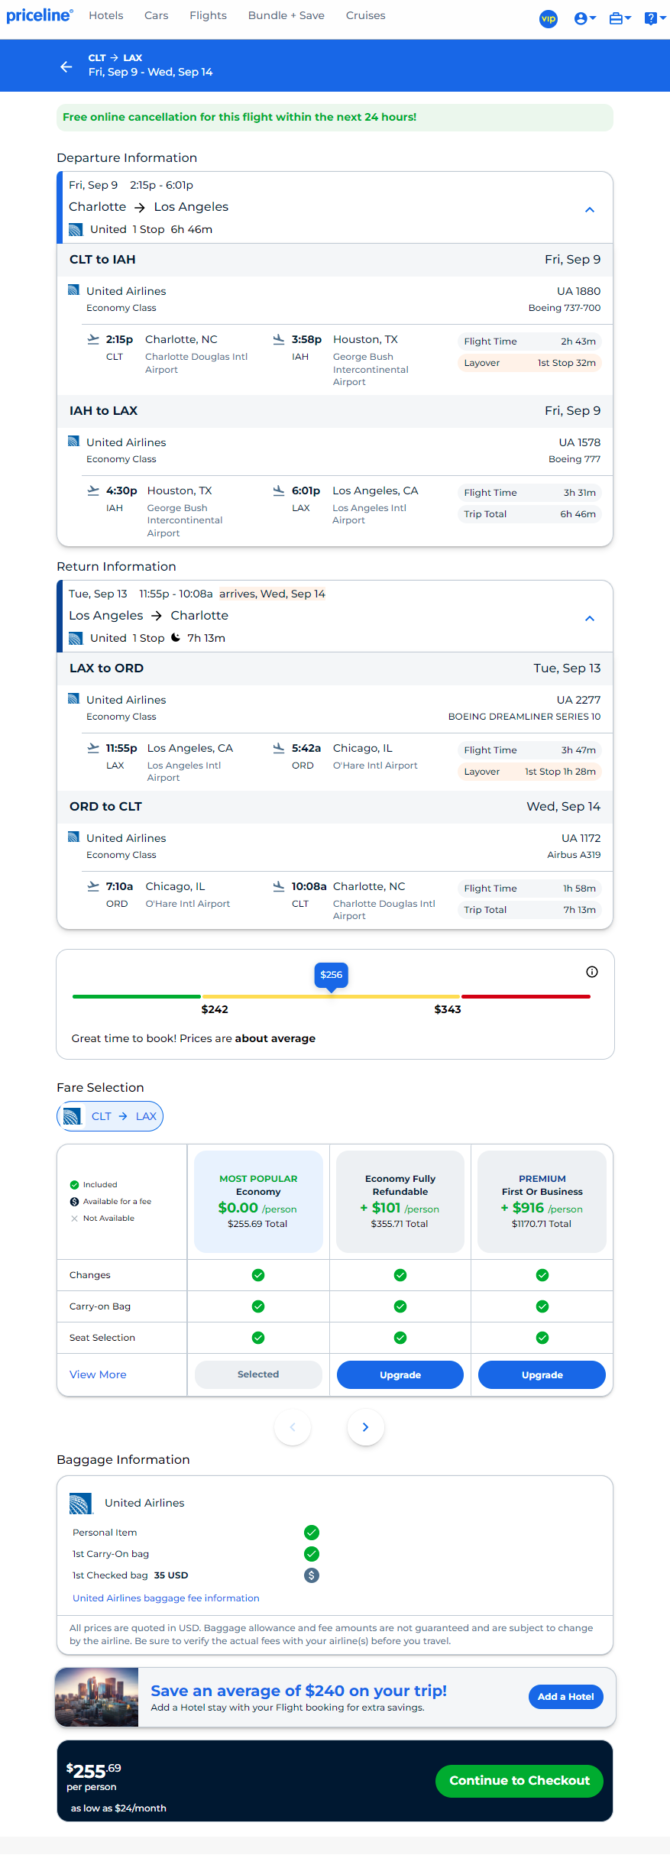Screen dimensions: 670x1855
Task: Click the 'UA 2277' flight number
Action: 579,700
